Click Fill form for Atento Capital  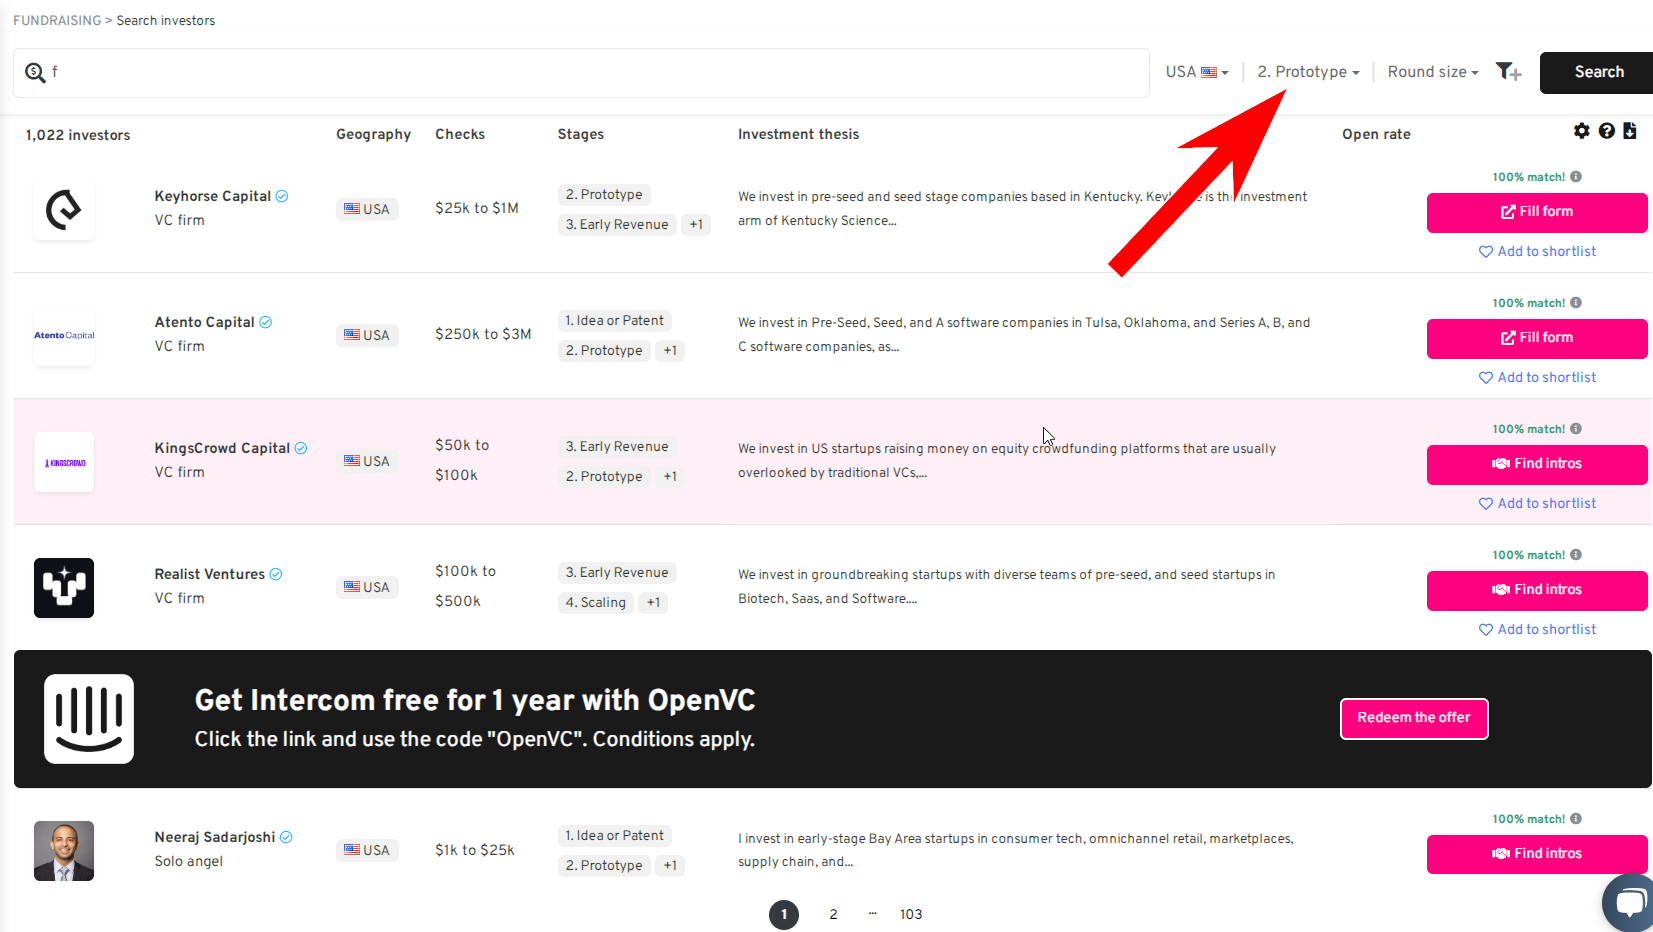[1537, 338]
